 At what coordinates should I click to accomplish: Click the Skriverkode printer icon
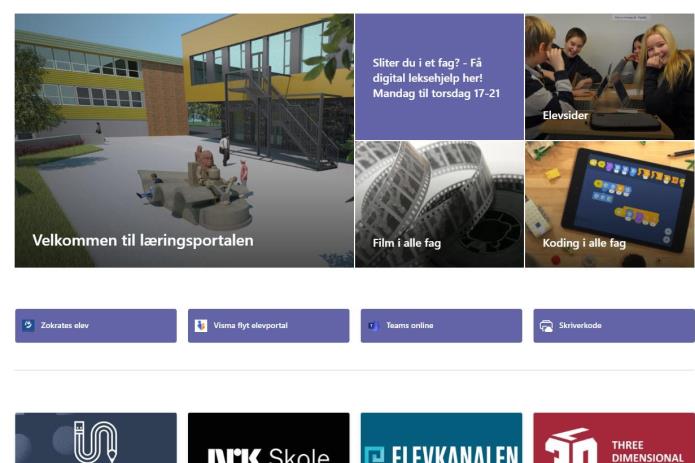coord(546,326)
